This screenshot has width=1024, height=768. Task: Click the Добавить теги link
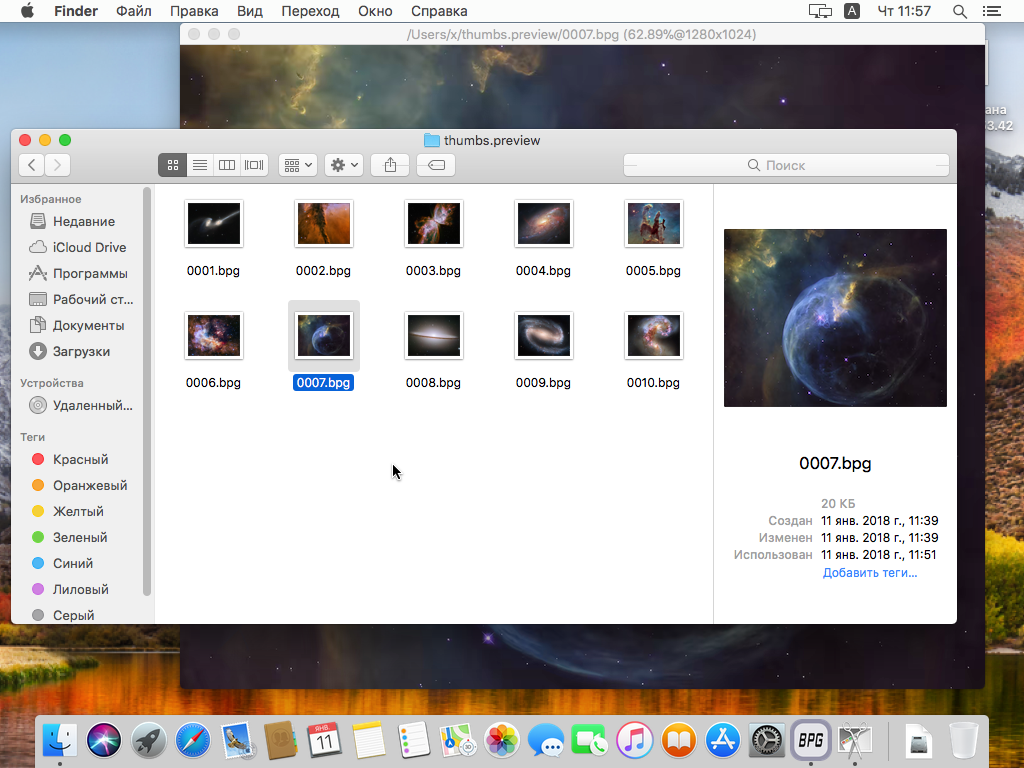869,572
